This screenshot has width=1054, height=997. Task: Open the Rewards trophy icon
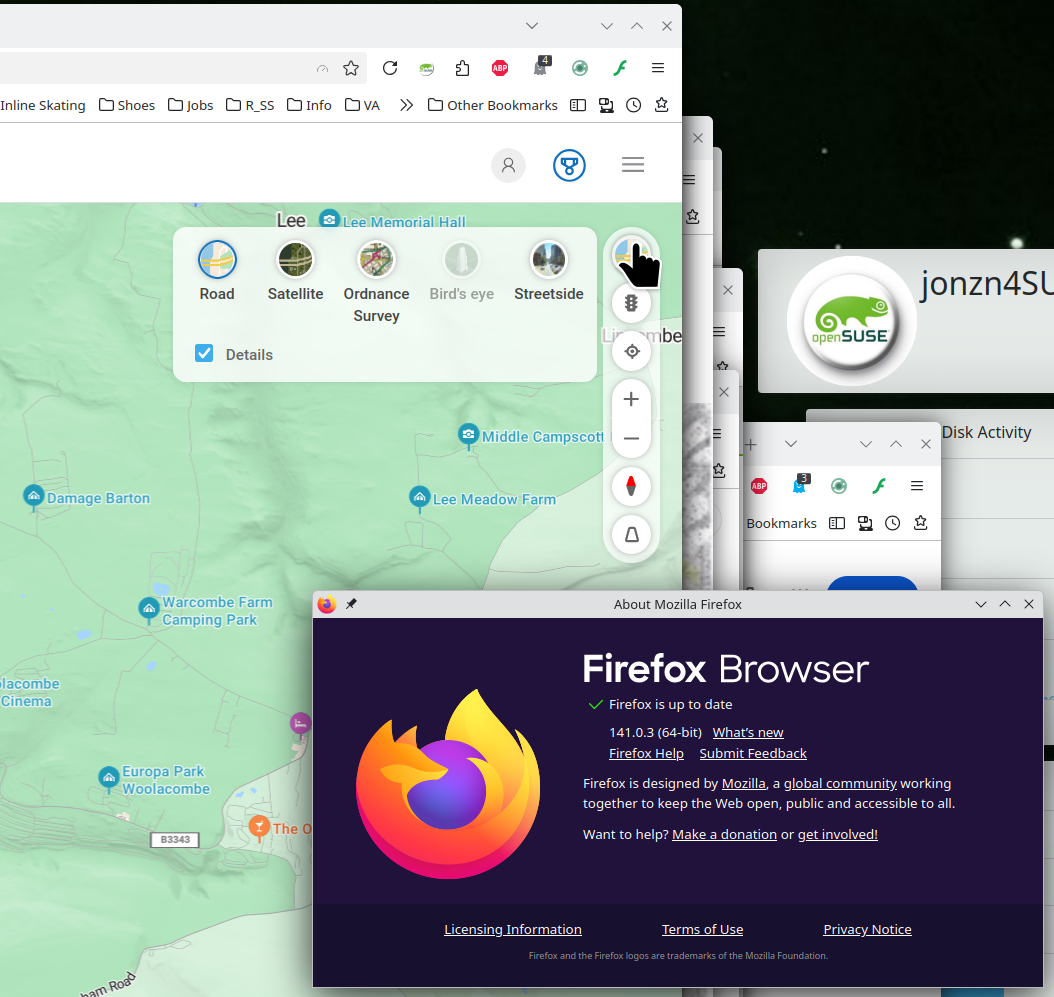click(x=569, y=165)
